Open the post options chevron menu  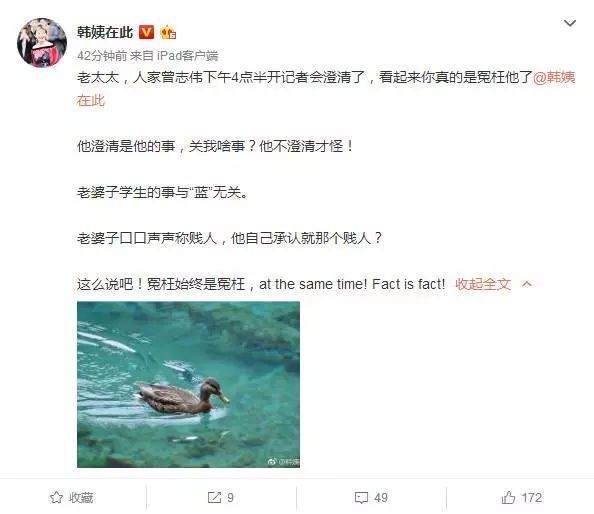click(x=570, y=23)
